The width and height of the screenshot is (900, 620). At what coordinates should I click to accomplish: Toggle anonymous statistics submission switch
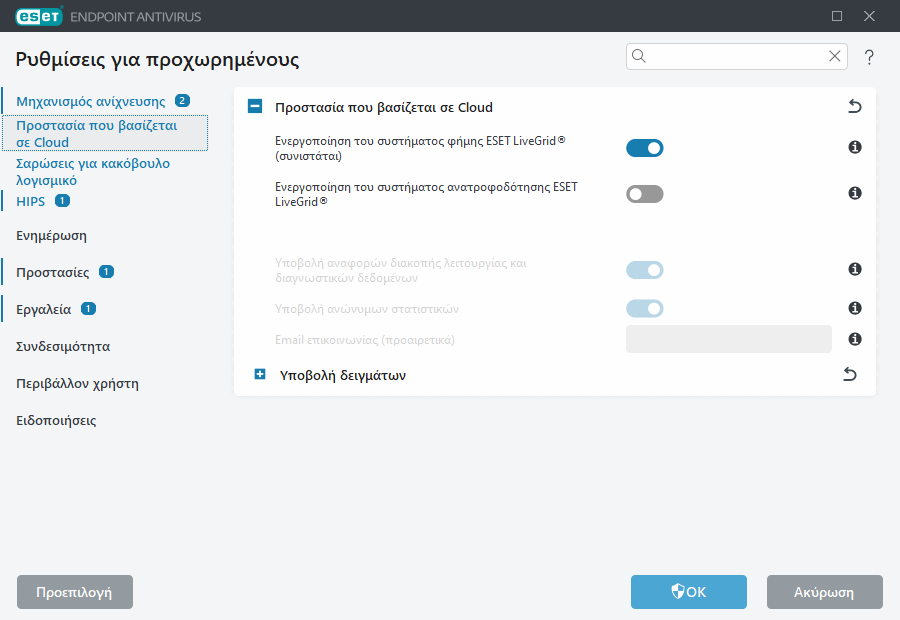click(x=645, y=309)
